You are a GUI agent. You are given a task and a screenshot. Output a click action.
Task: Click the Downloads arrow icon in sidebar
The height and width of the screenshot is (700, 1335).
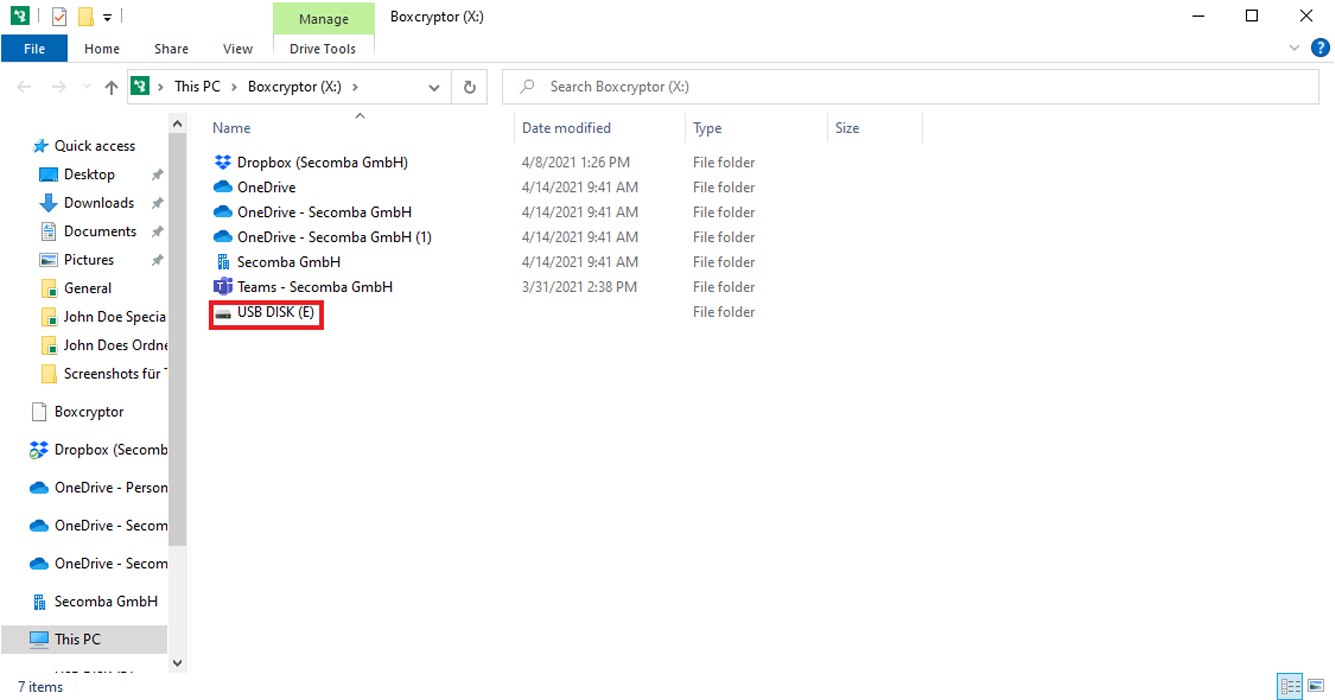(48, 203)
